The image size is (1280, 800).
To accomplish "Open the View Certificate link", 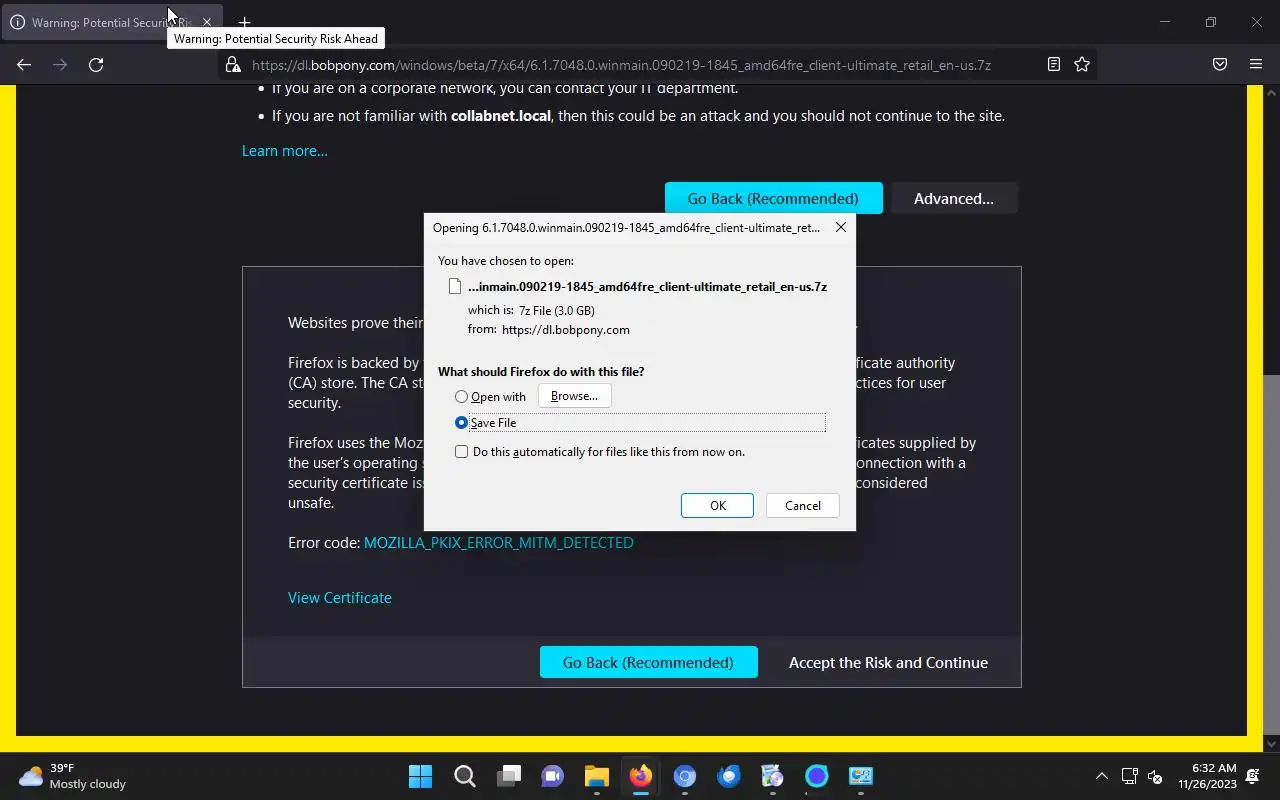I will click(340, 597).
